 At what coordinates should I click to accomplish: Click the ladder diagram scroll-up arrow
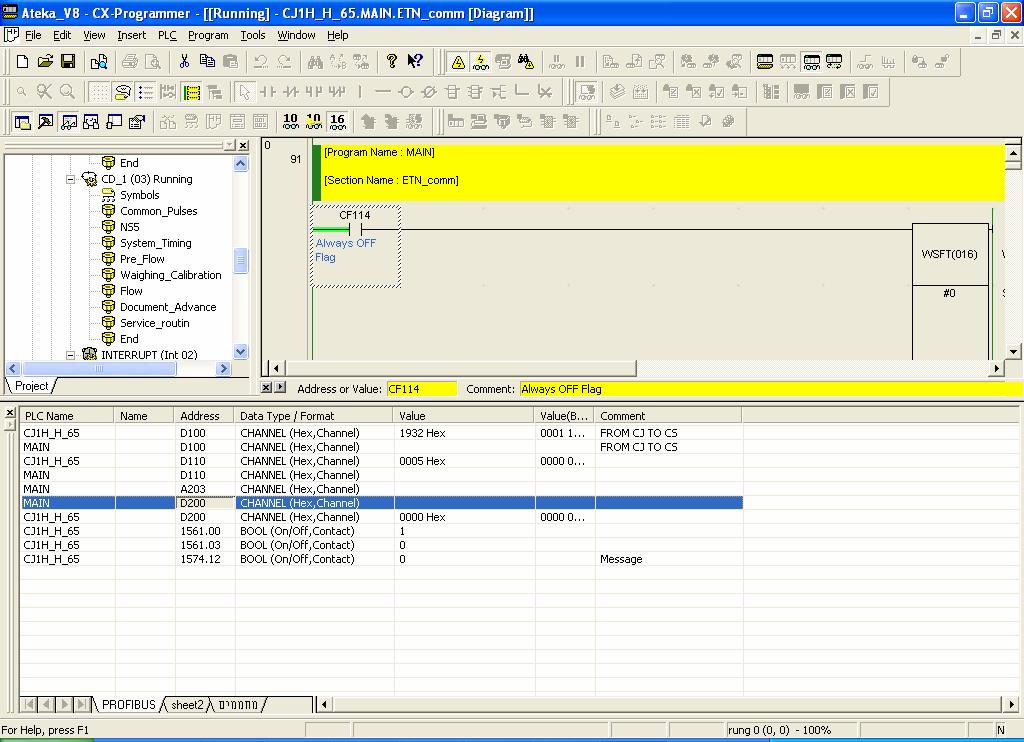[x=1013, y=153]
